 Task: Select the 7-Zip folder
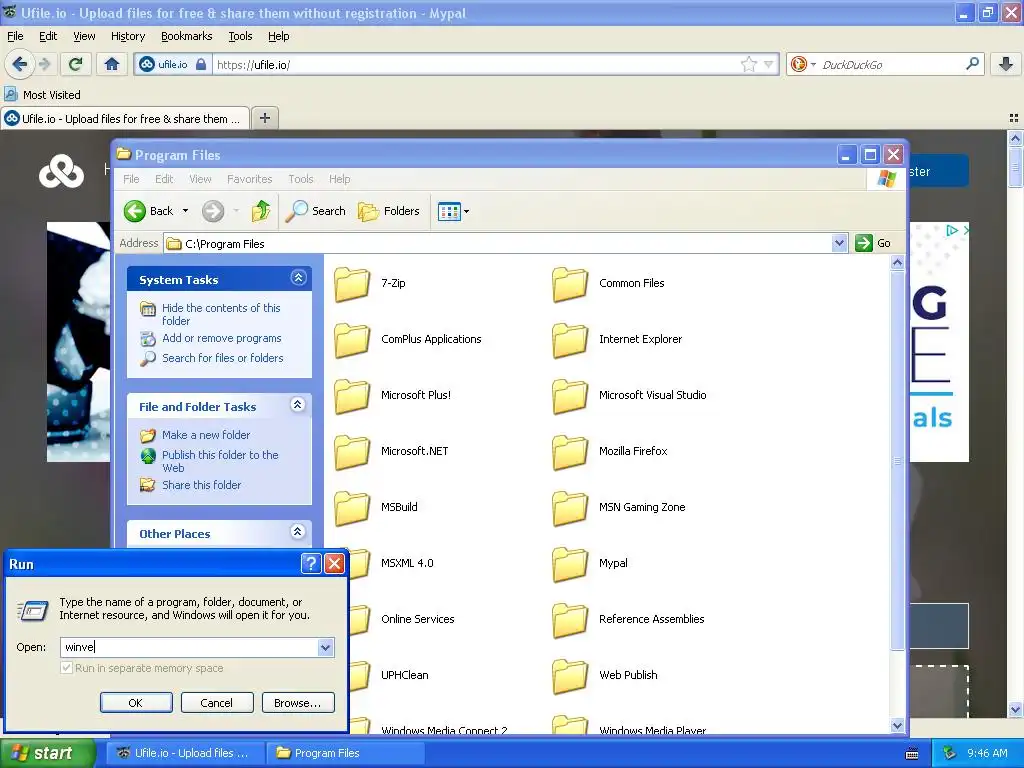370,284
